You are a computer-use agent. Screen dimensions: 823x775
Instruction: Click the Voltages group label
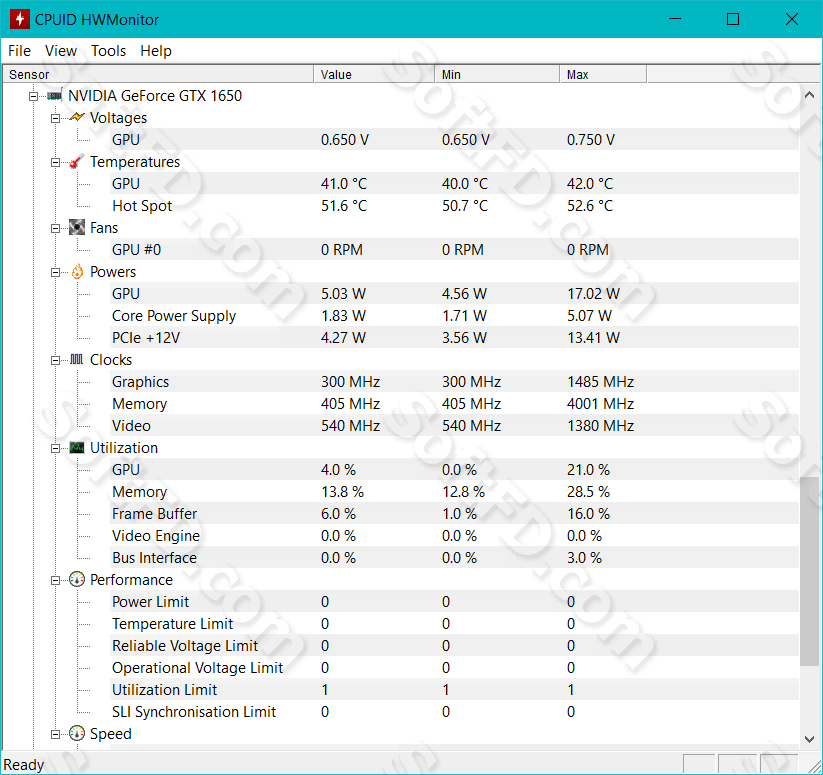click(x=118, y=118)
